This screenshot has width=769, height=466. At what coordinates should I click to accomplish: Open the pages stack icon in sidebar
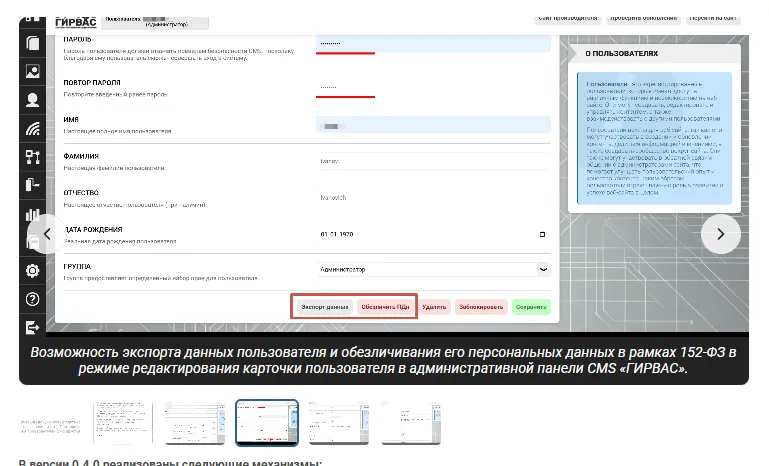pyautogui.click(x=32, y=43)
